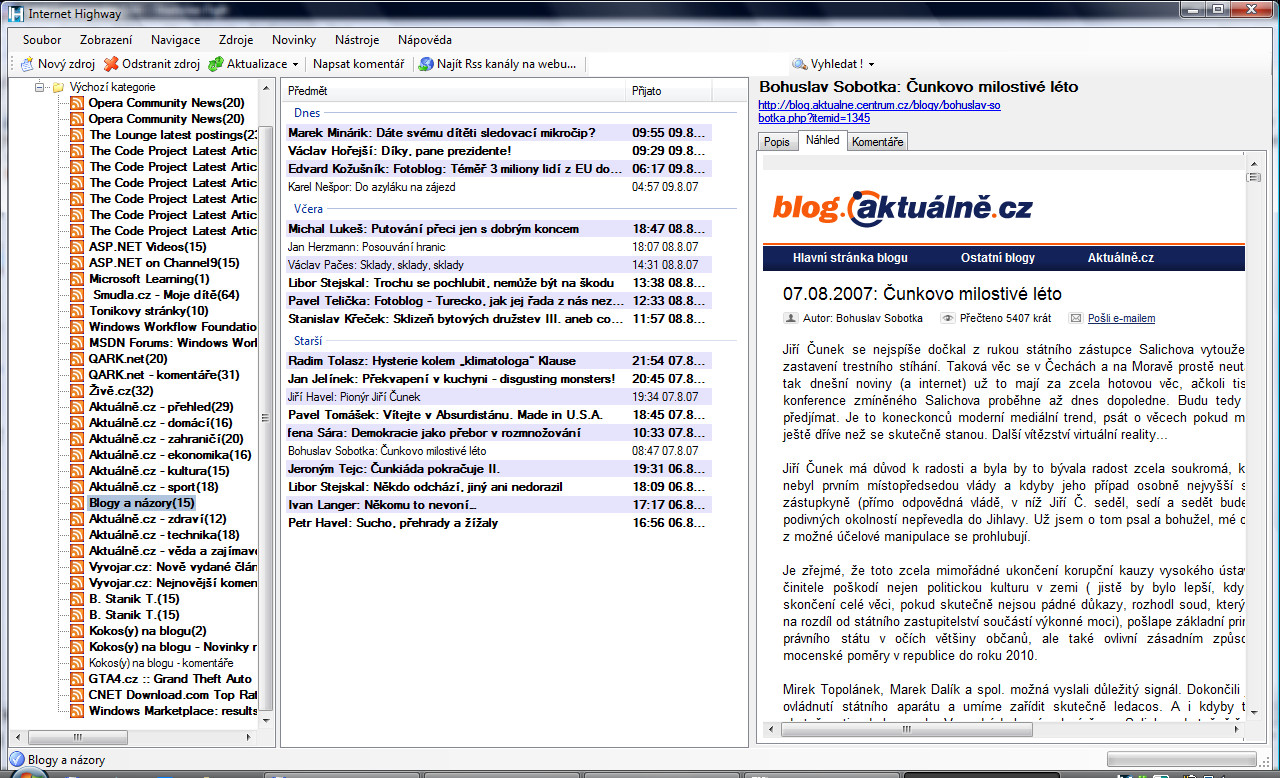The width and height of the screenshot is (1280, 778).
Task: Switch to the Komentáře tab
Action: tap(878, 142)
